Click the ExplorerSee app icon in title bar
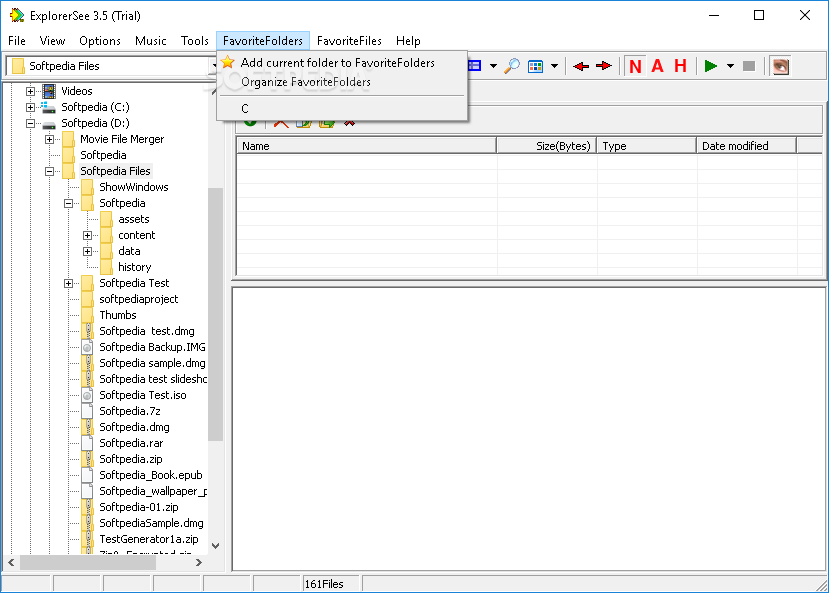The image size is (829, 593). point(17,15)
